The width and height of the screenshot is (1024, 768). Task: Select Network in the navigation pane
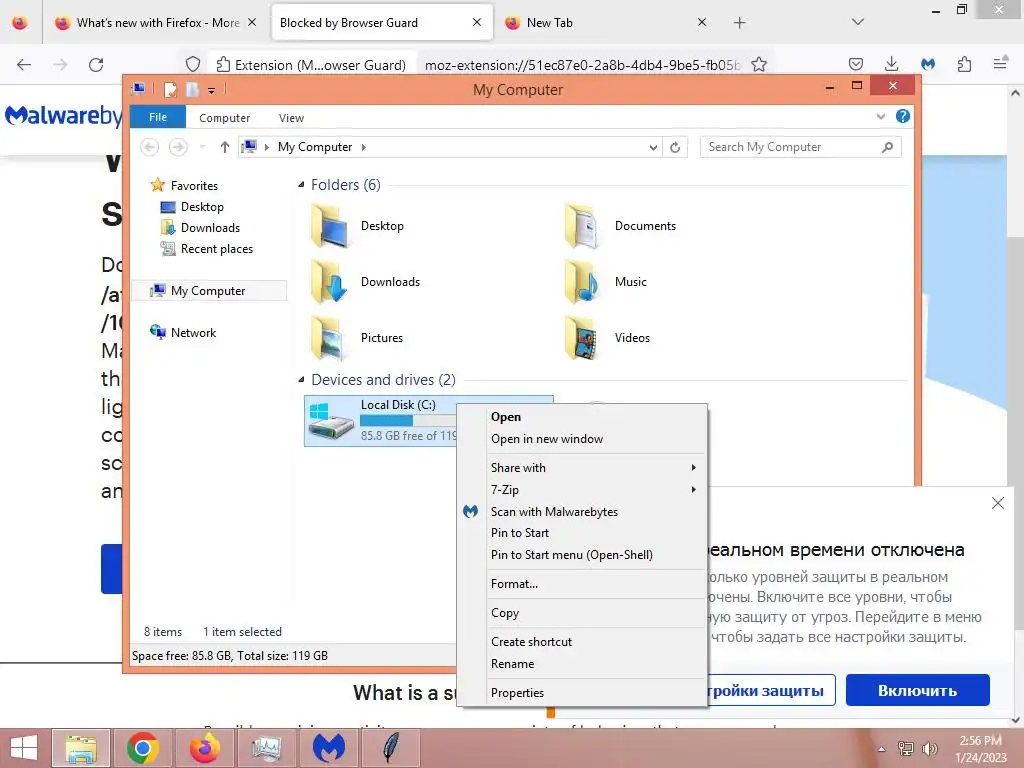click(x=193, y=332)
